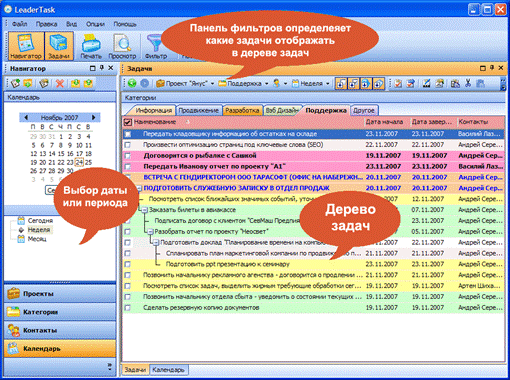Go to previous month in calendar

[x=26, y=117]
